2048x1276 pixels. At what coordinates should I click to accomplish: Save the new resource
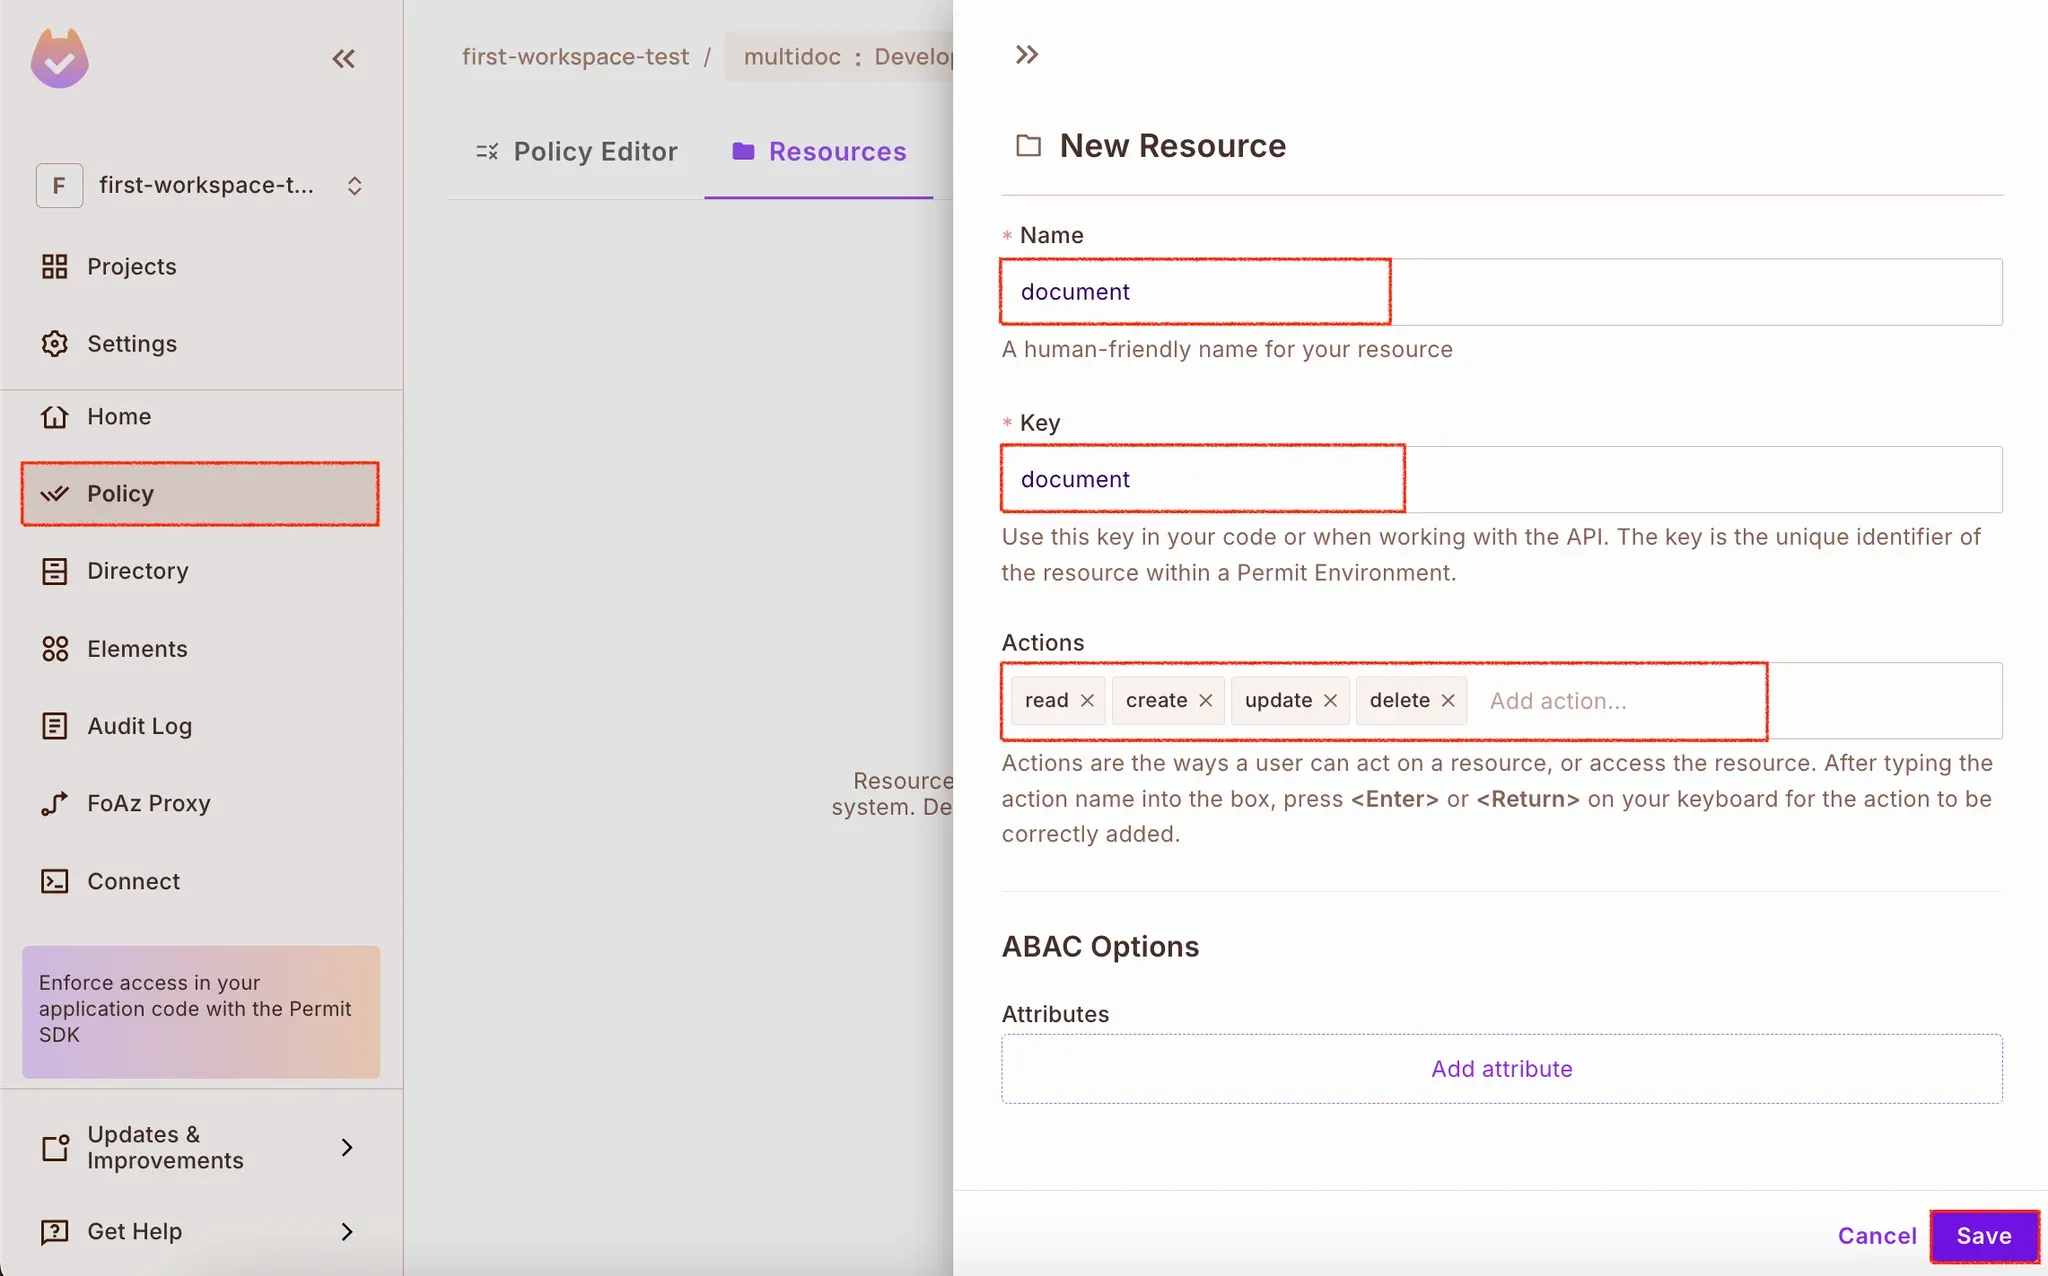tap(1983, 1236)
